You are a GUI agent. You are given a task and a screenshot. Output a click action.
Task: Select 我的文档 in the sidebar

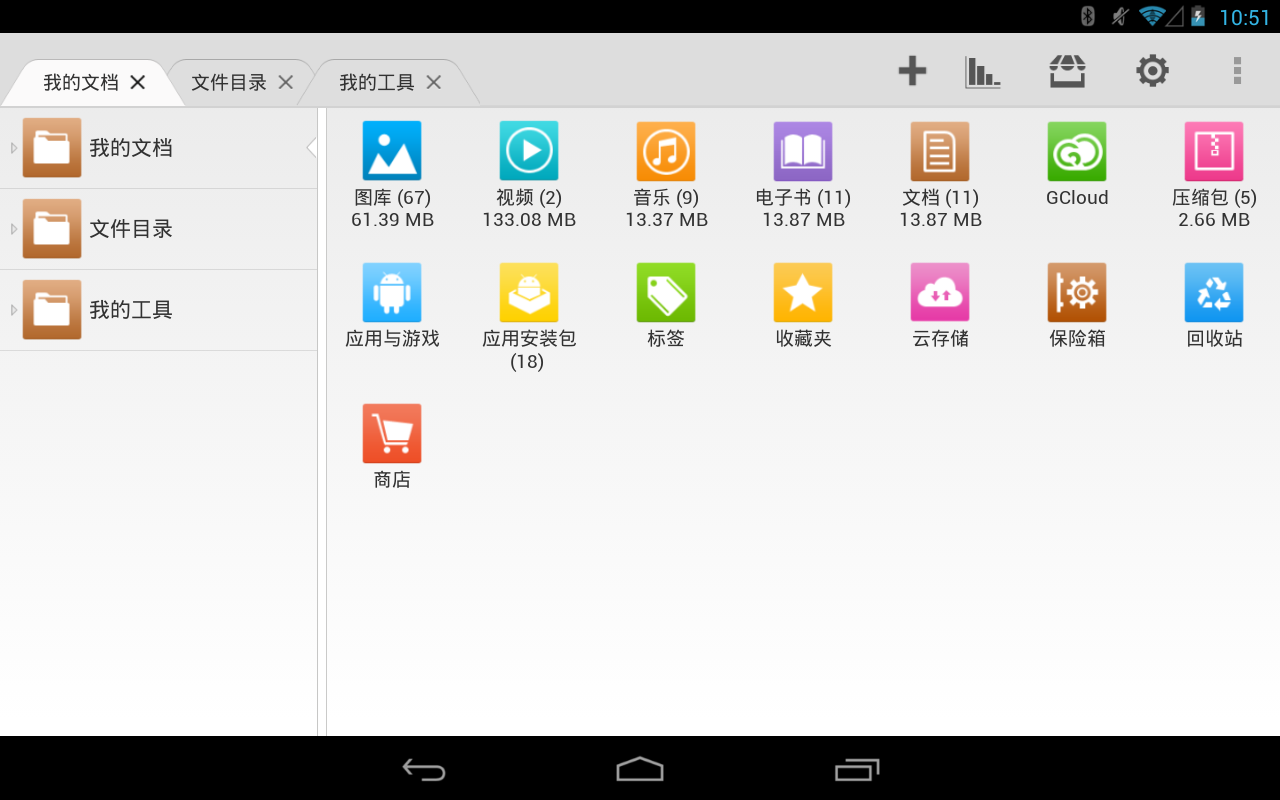159,148
